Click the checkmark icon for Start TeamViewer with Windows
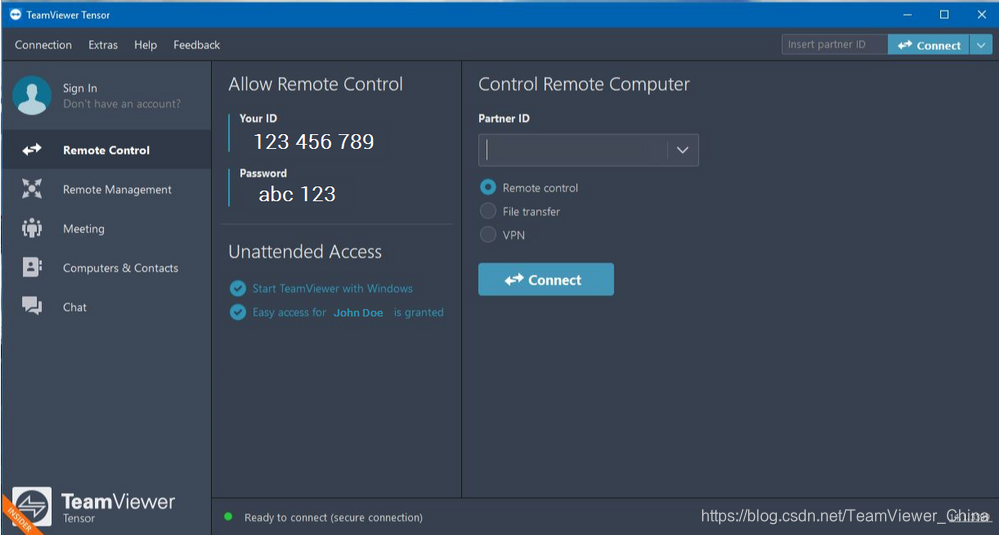999x535 pixels. pos(238,289)
